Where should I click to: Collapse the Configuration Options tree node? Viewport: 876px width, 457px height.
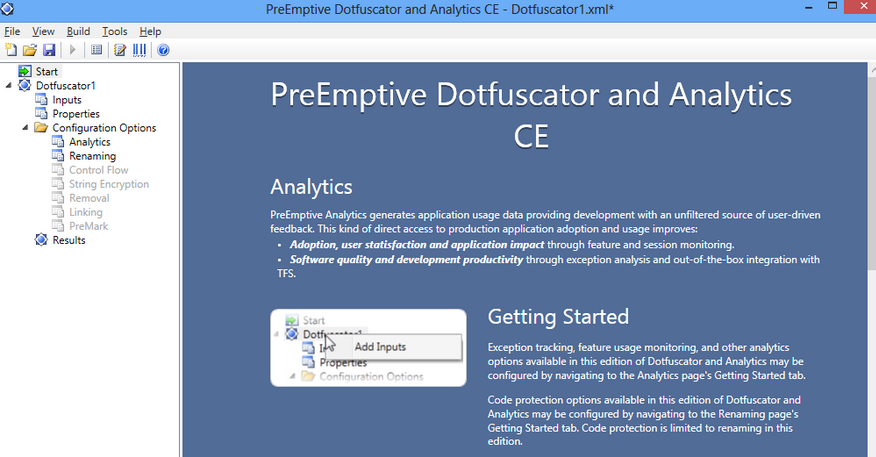25,128
